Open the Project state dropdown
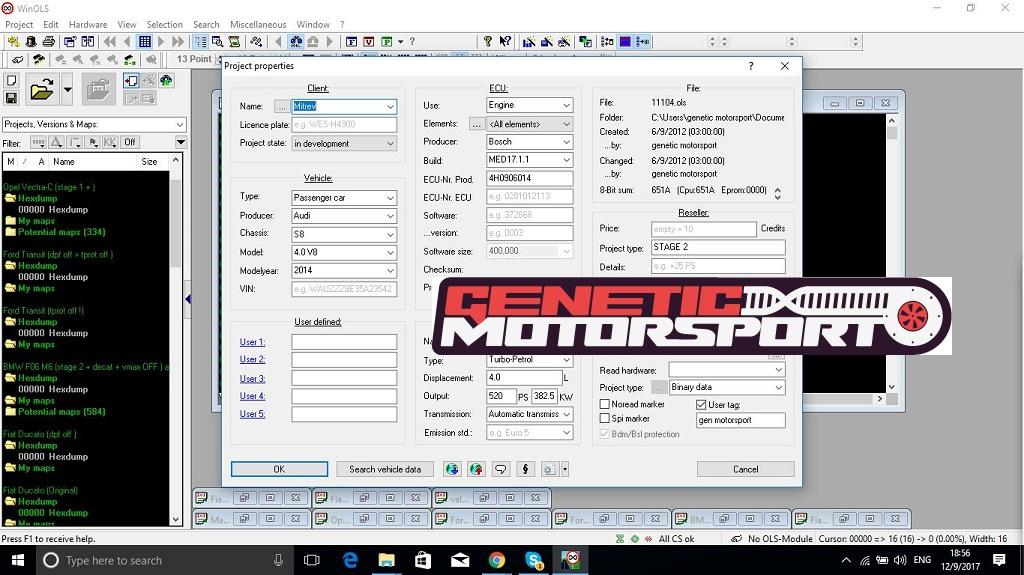 pyautogui.click(x=344, y=143)
